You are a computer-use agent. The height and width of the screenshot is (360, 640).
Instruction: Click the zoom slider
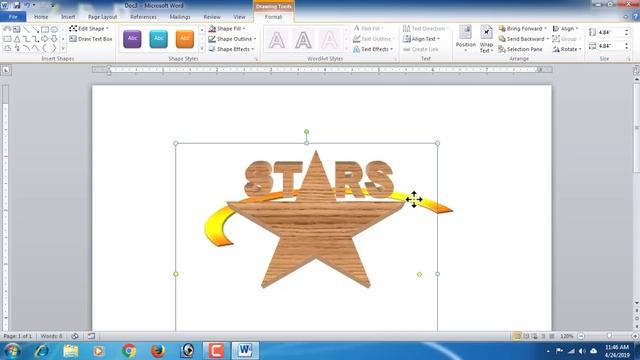click(608, 336)
